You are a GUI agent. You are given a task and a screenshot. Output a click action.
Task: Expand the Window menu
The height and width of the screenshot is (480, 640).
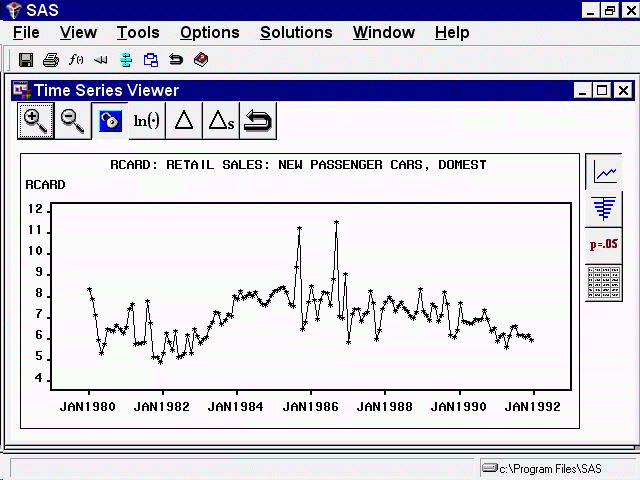(x=383, y=32)
